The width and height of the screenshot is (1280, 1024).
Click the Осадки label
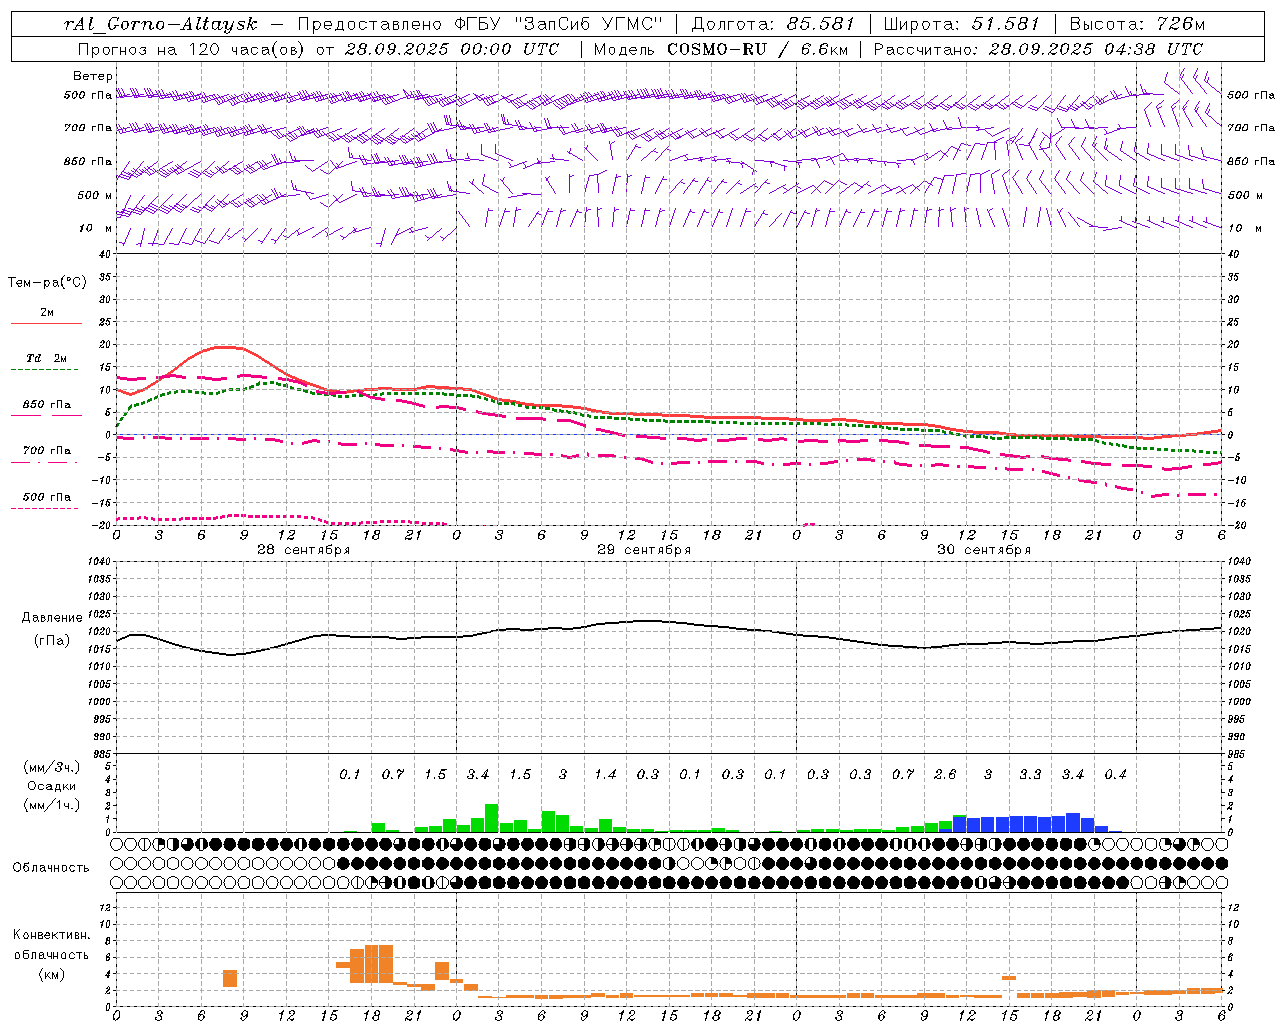pyautogui.click(x=52, y=786)
